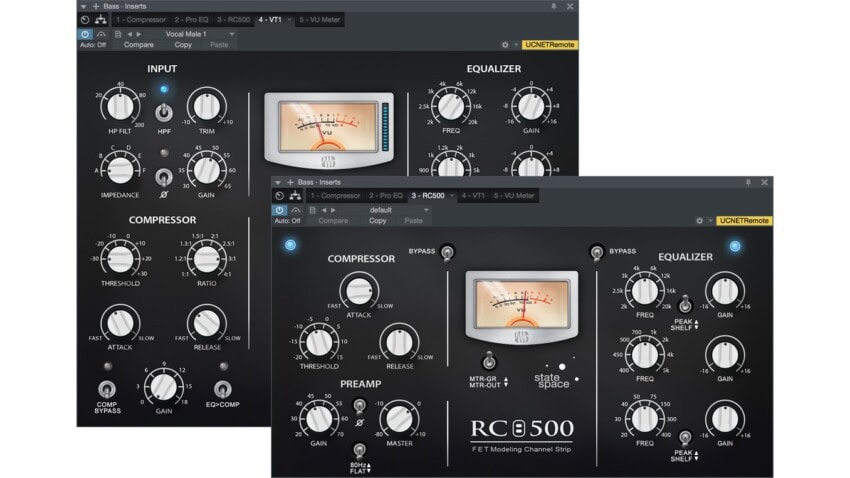Open dropdown arrow next to VT1 gear

click(516, 45)
